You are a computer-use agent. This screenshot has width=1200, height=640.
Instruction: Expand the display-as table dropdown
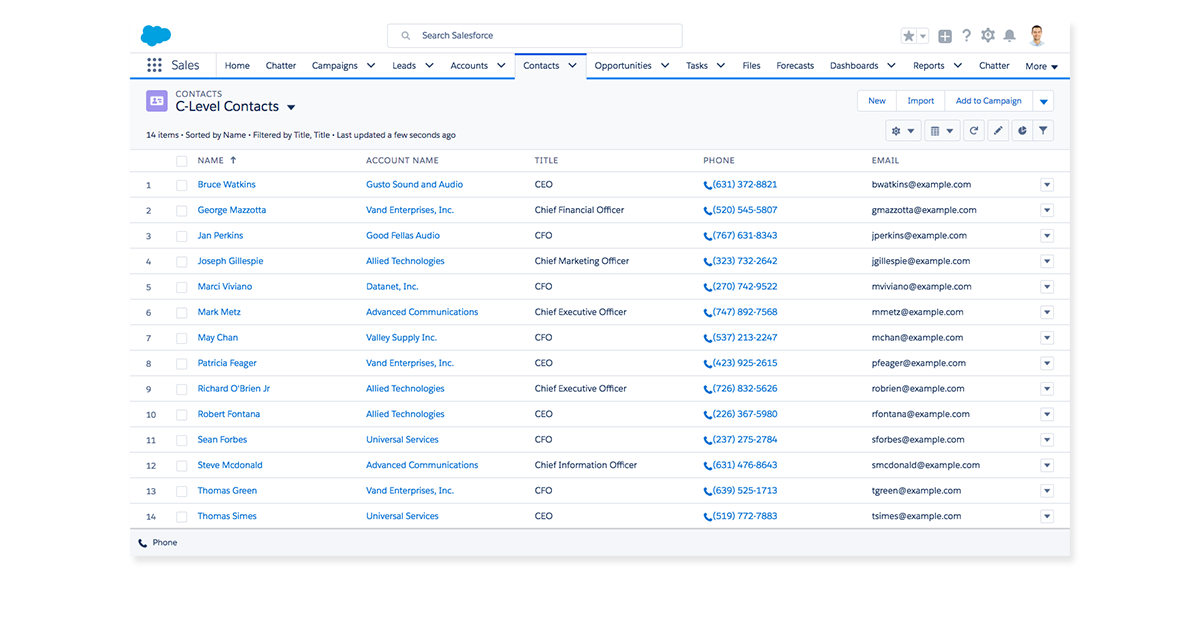(940, 131)
